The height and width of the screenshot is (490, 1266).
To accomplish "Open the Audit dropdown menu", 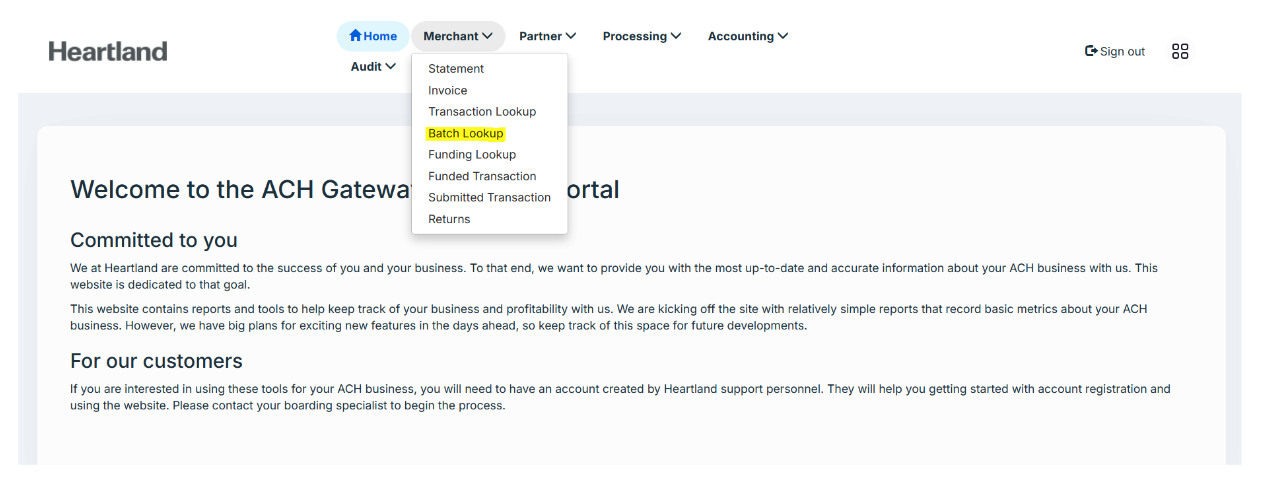I will 373,66.
